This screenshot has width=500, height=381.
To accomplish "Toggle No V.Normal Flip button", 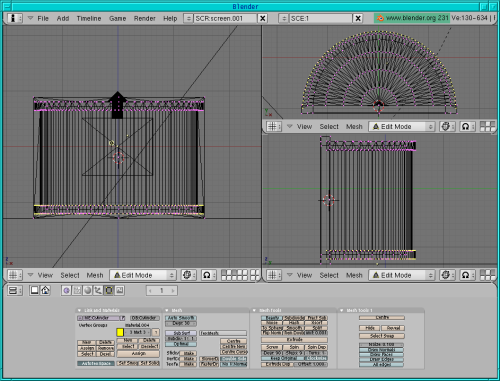I will click(233, 364).
